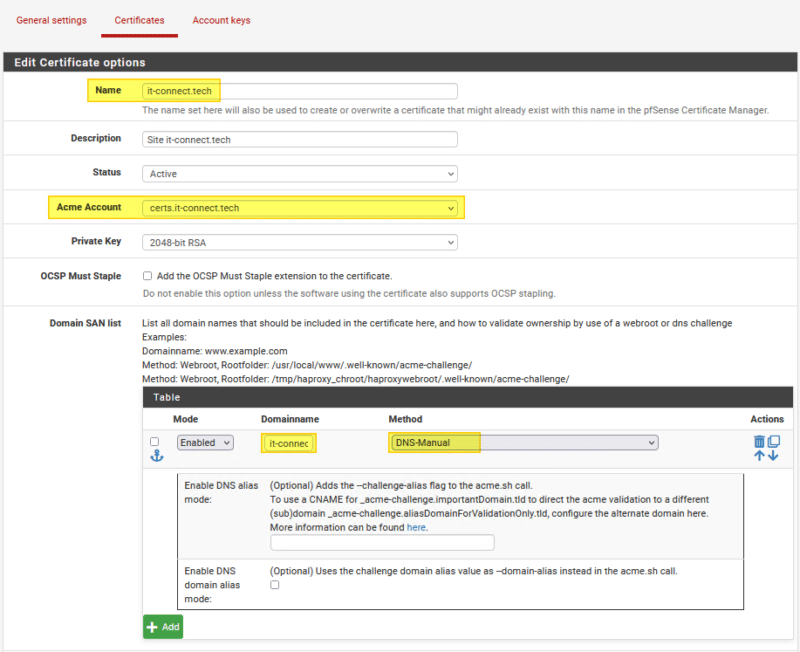Focus the DNS alias mode text field

tap(382, 543)
